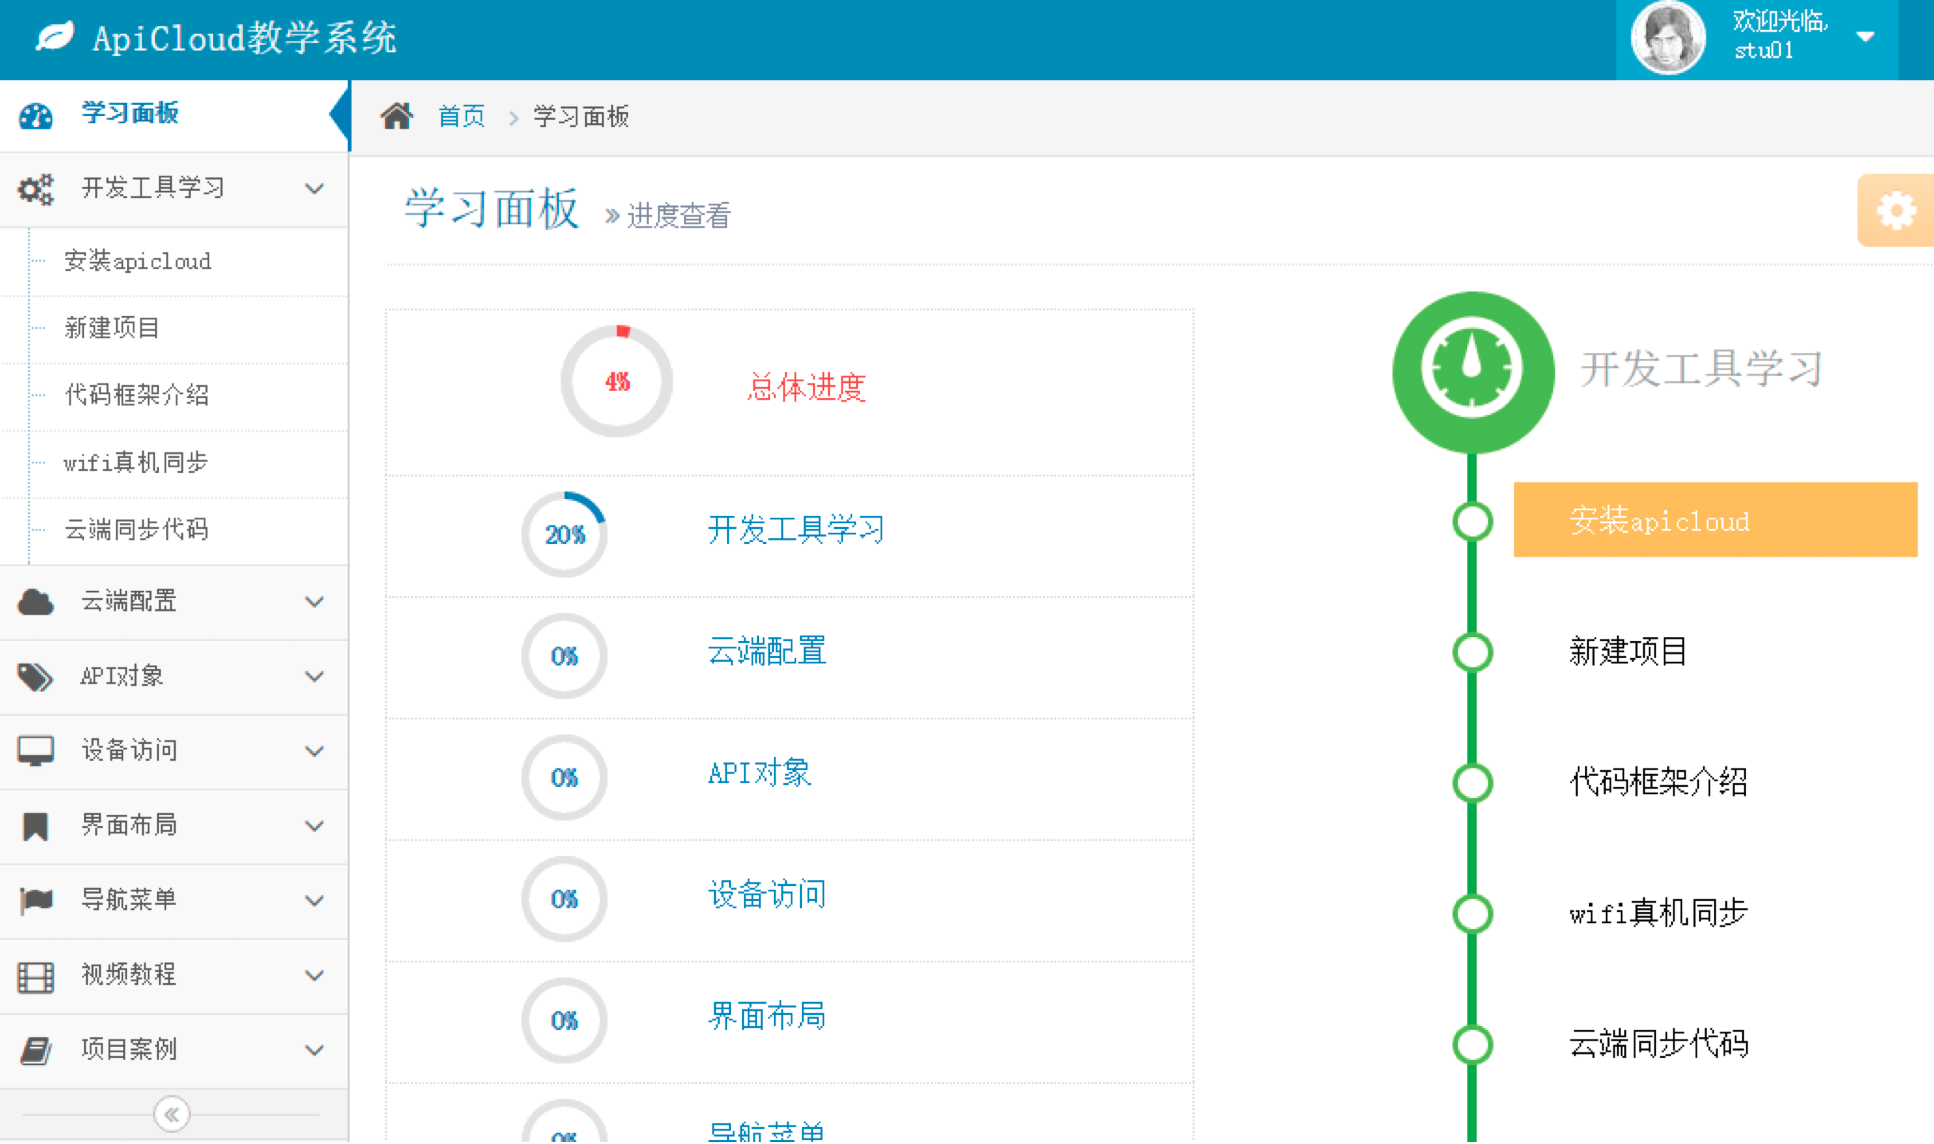The height and width of the screenshot is (1144, 1934).
Task: Click timeline node beside 代码框架介绍
Action: click(1473, 783)
